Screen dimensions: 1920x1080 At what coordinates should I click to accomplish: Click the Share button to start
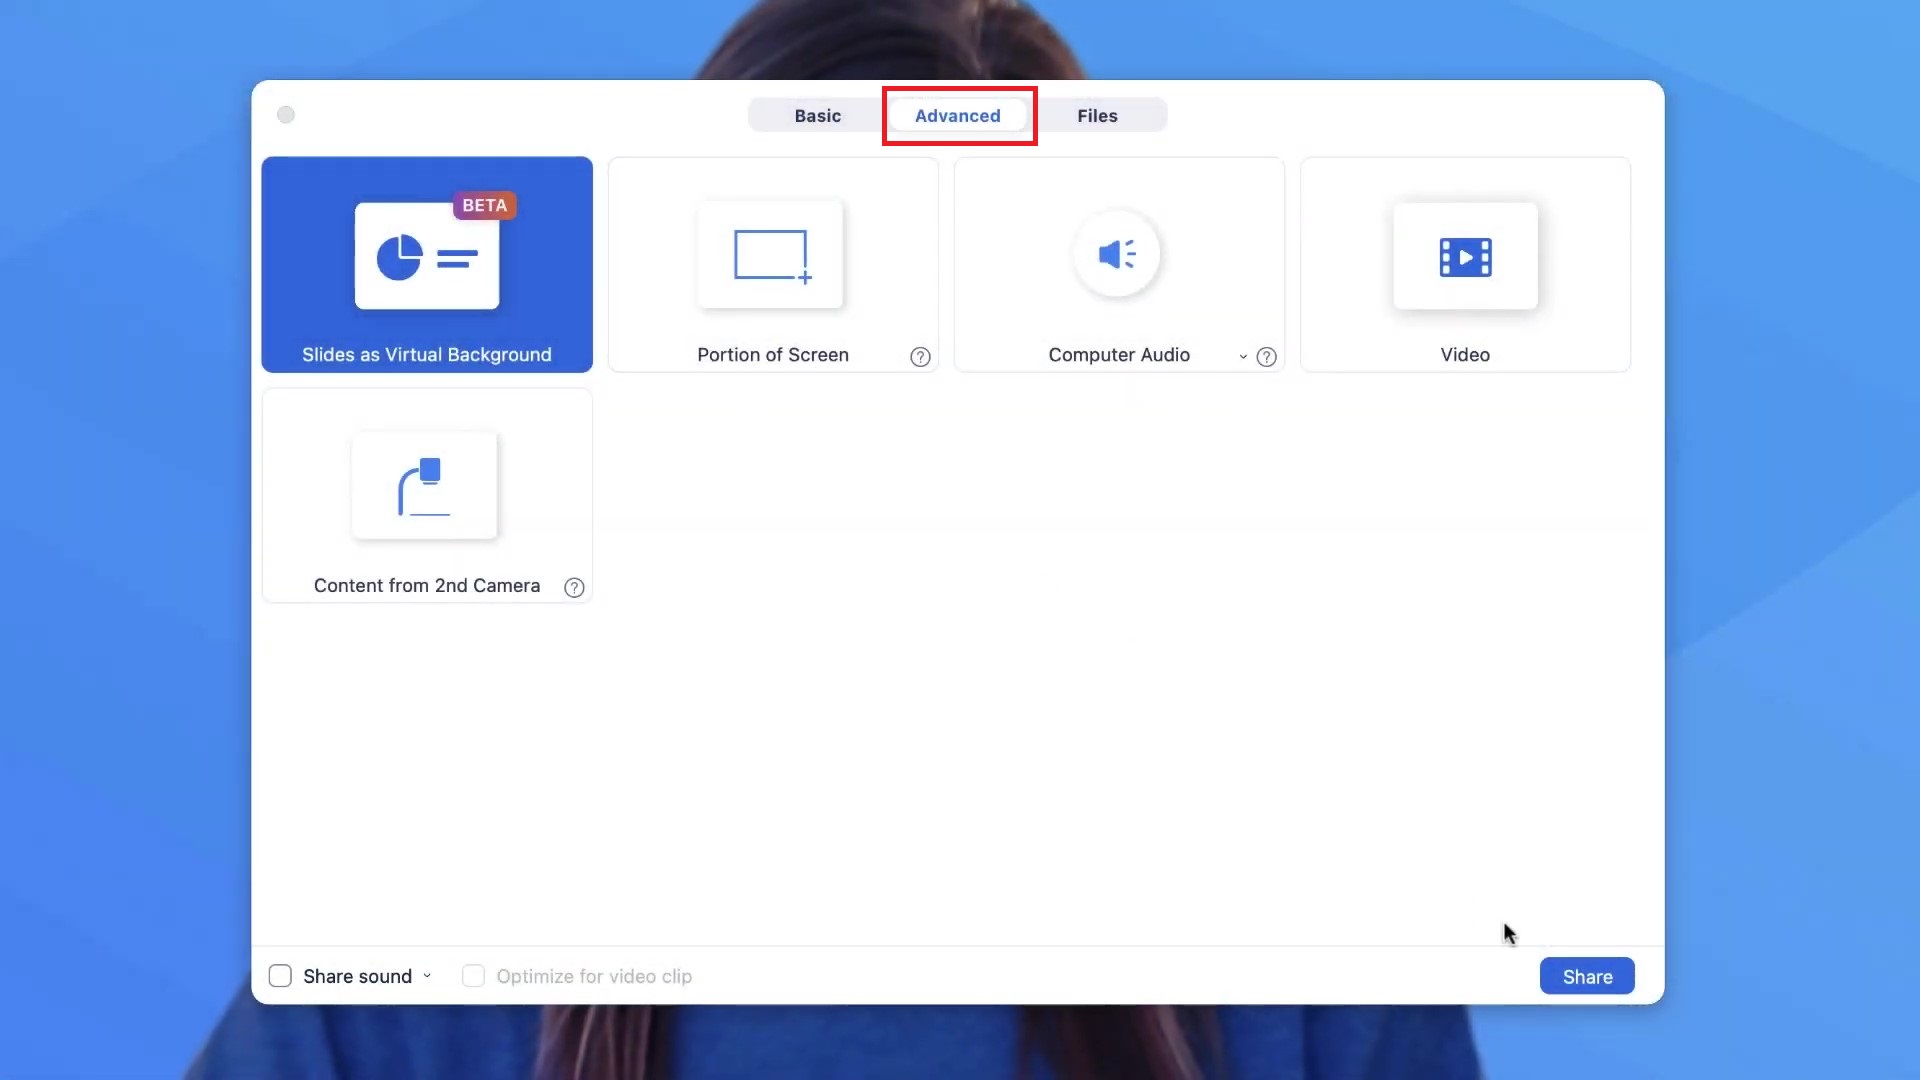tap(1586, 976)
